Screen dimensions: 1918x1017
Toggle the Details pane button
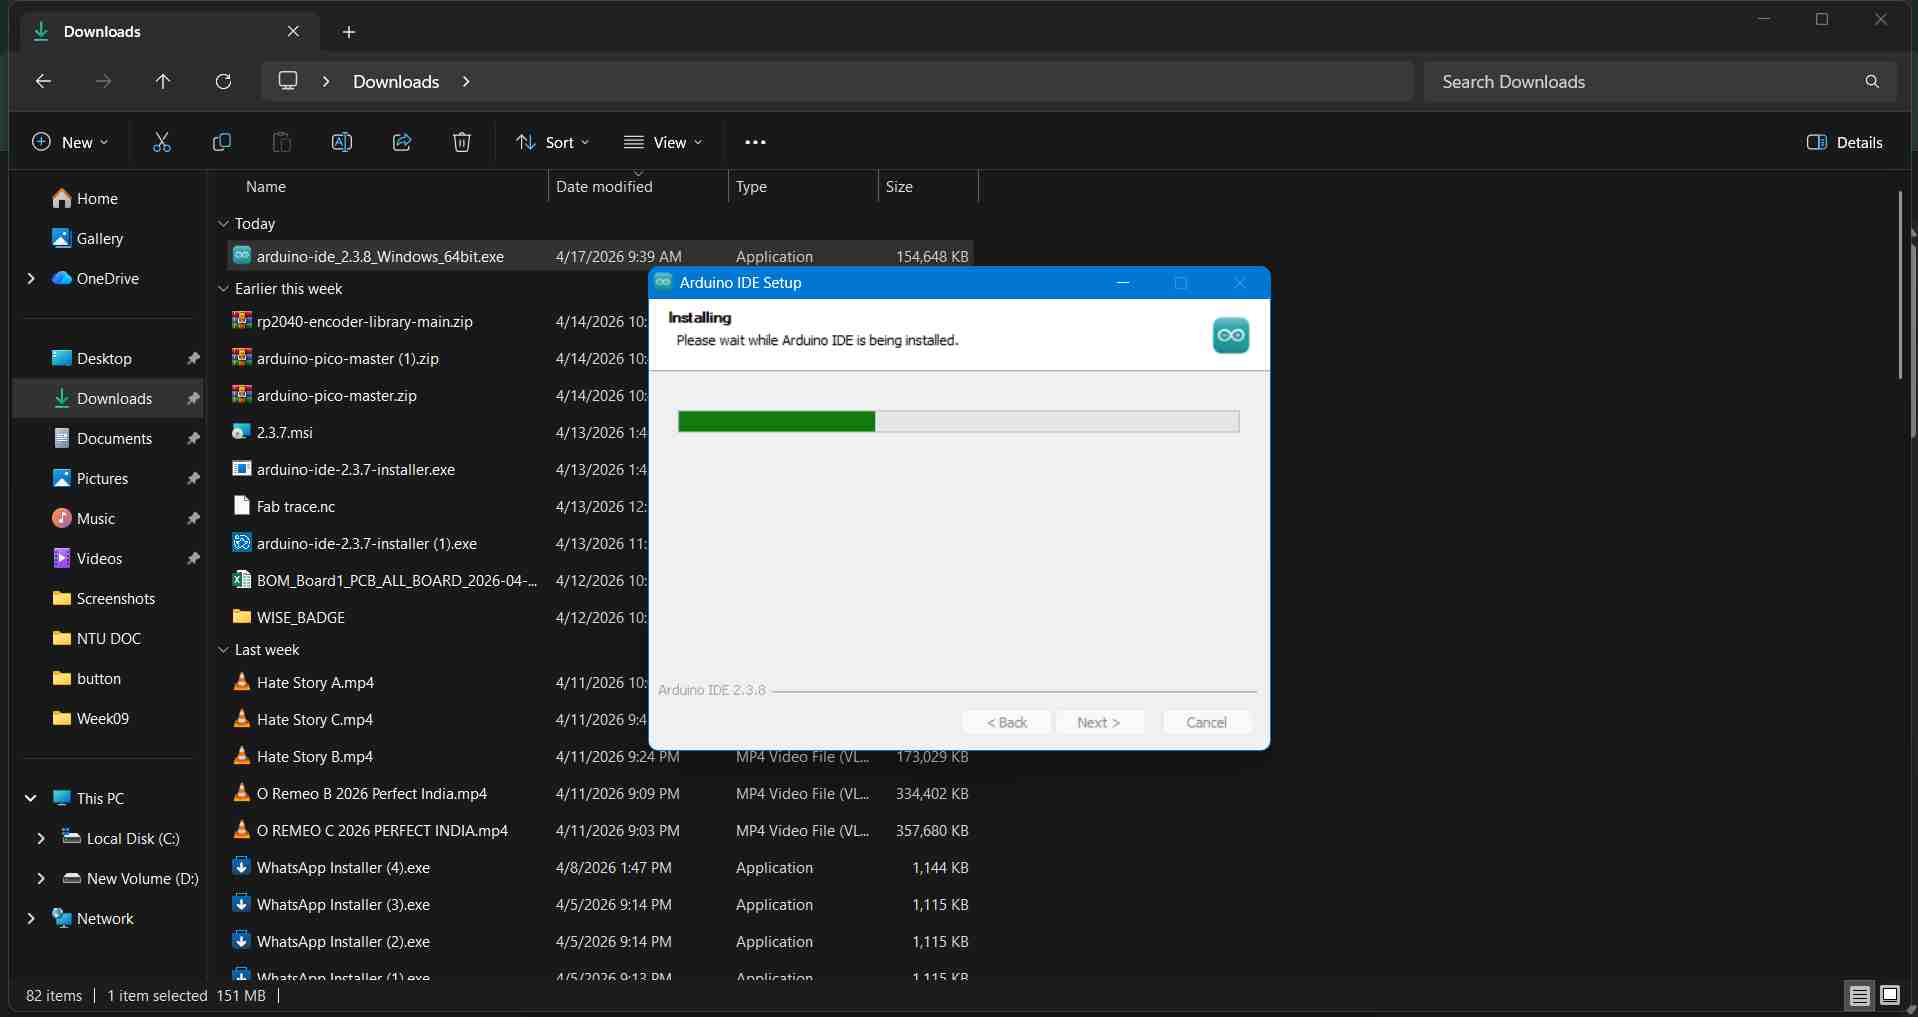click(1844, 142)
